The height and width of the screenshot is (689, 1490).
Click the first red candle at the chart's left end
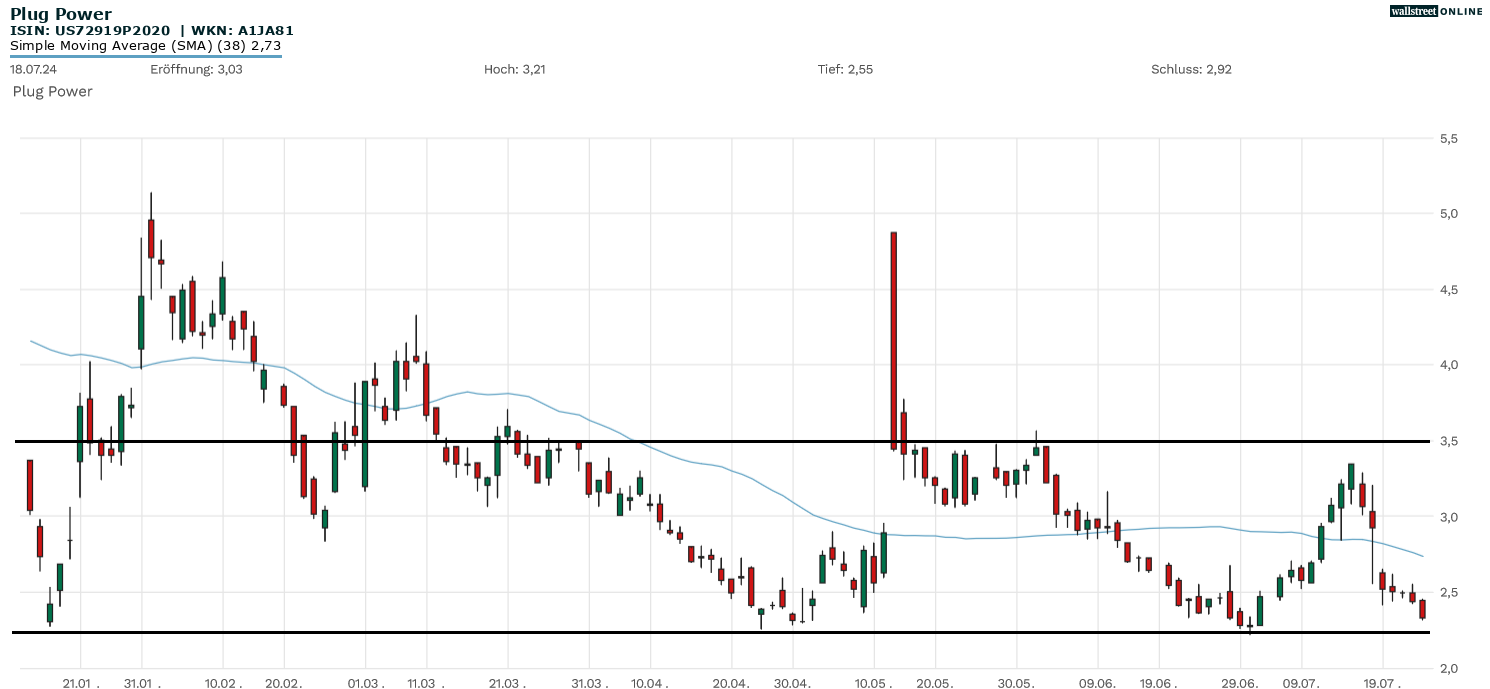(x=30, y=486)
